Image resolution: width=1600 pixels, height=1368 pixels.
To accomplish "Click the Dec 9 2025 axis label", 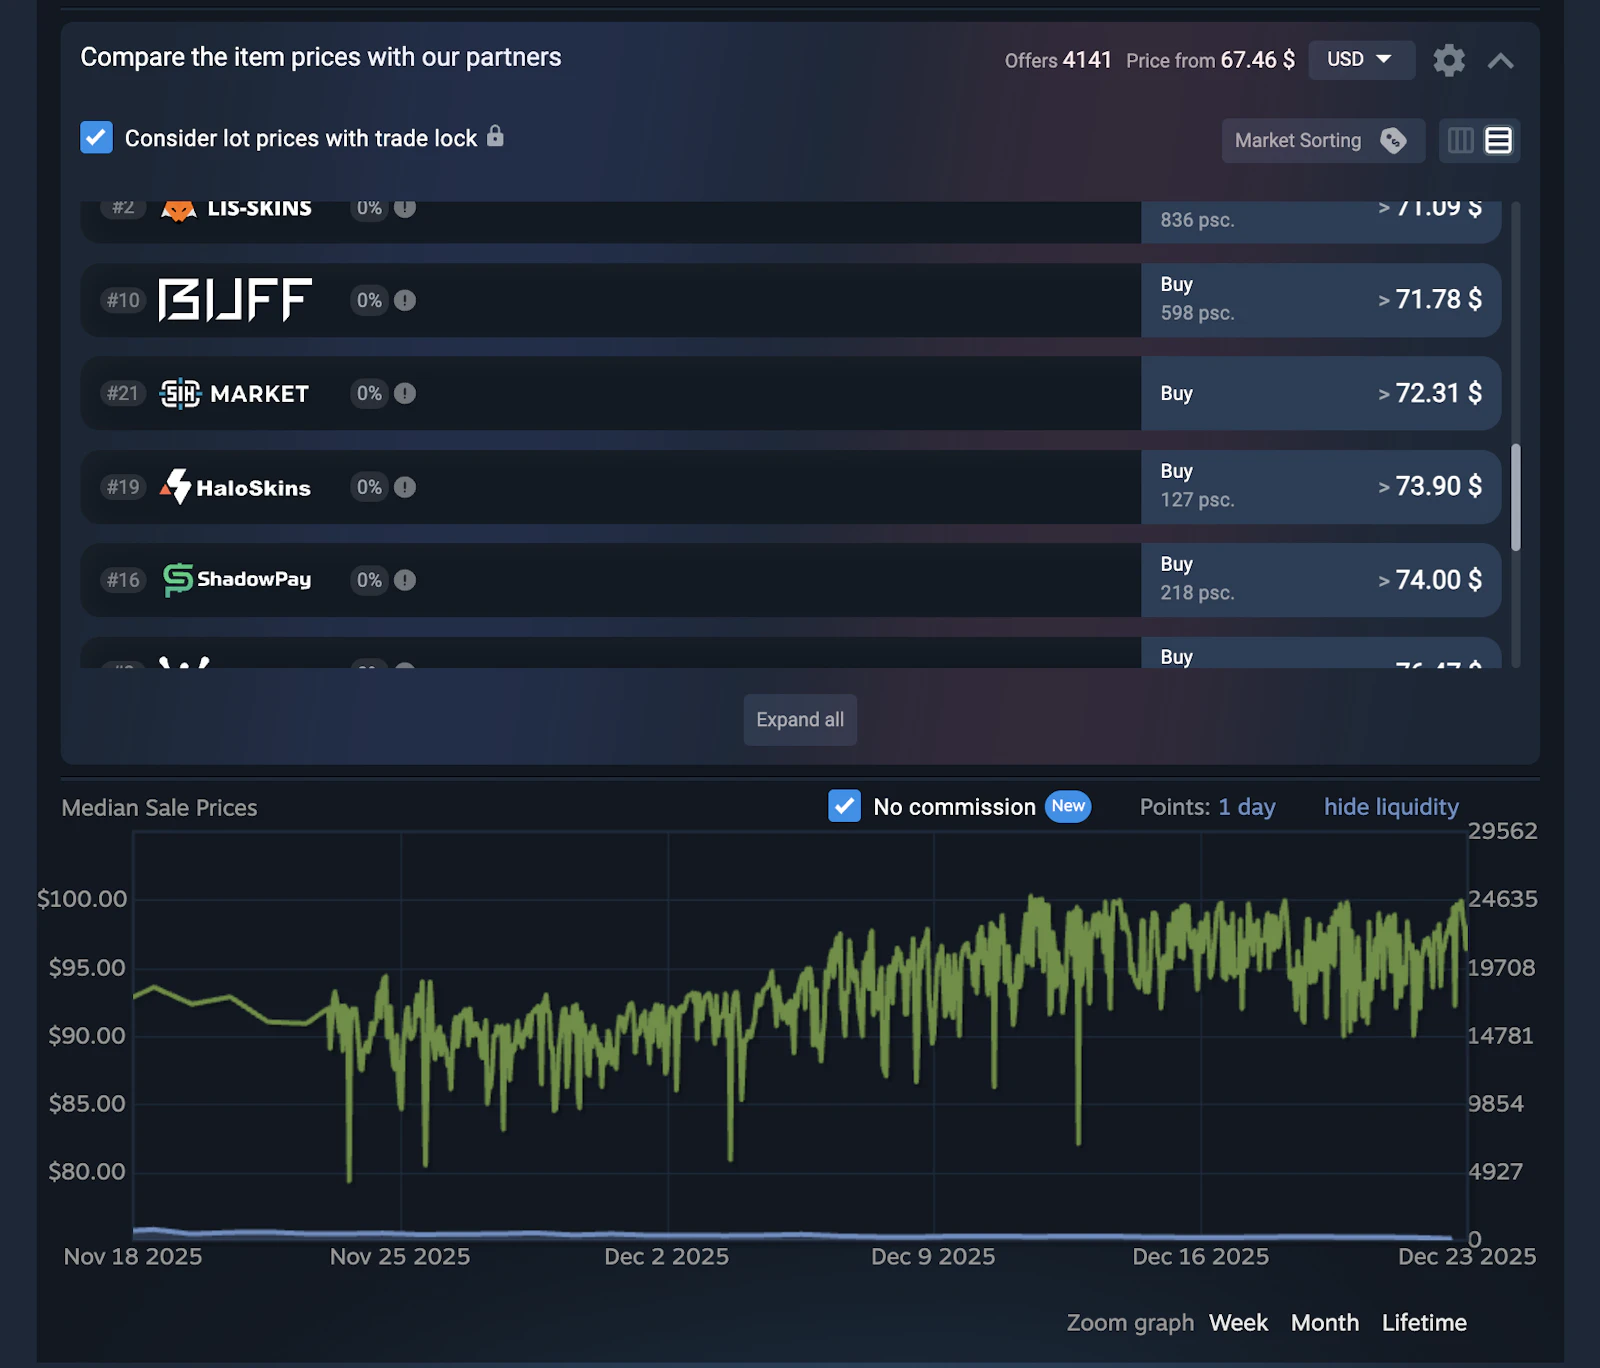I will tap(933, 1257).
